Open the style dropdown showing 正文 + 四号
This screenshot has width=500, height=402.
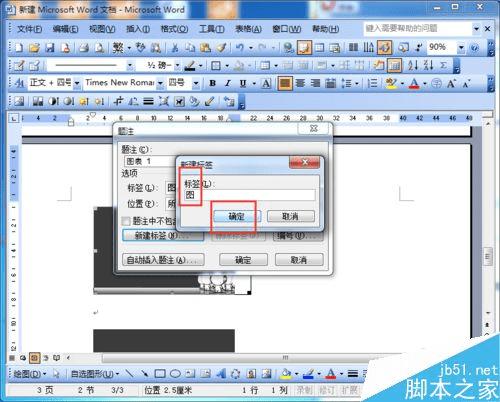[x=77, y=83]
